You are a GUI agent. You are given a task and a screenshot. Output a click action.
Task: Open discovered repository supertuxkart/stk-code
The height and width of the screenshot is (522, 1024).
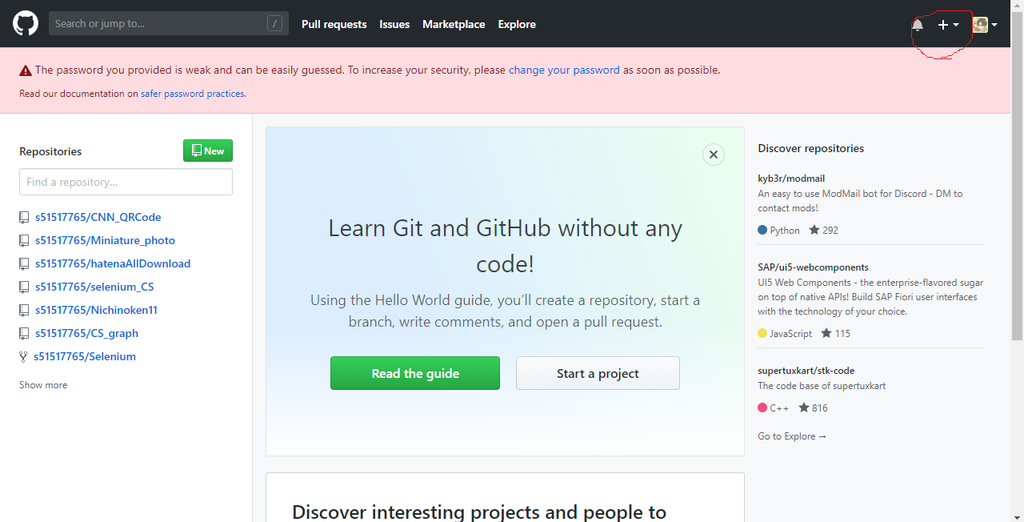806,370
